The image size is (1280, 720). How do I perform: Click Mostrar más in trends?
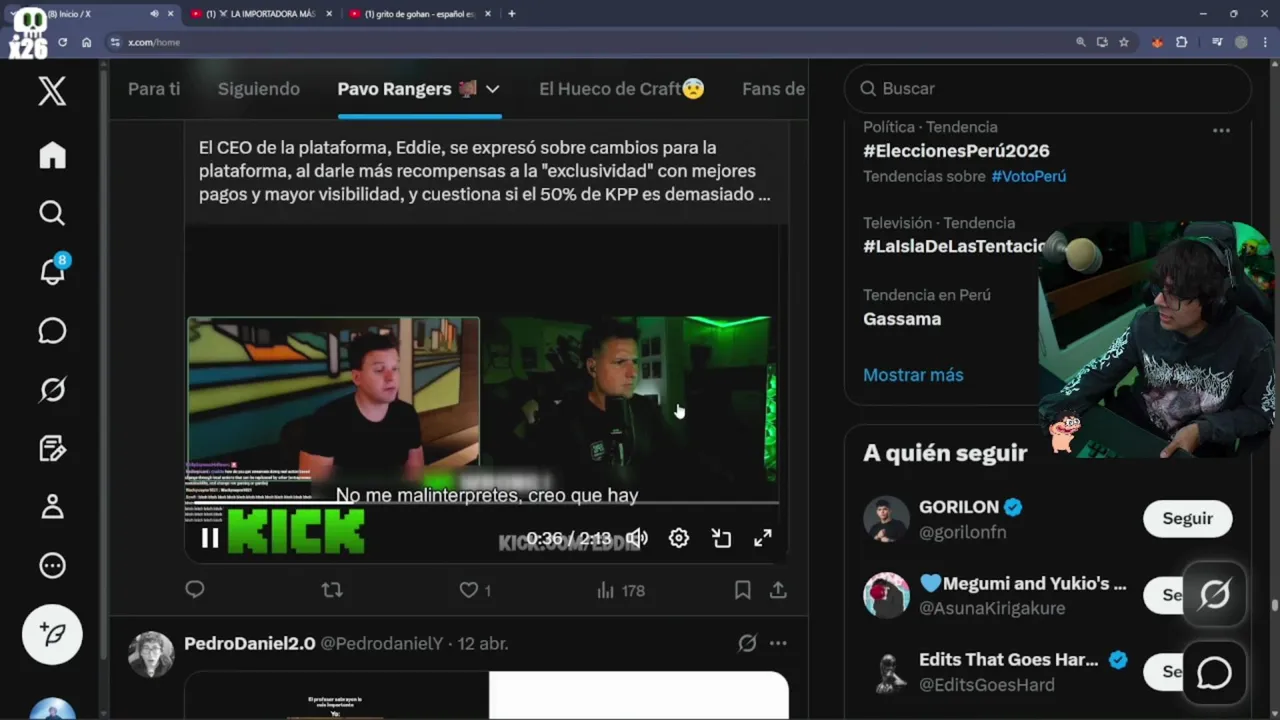click(x=913, y=375)
